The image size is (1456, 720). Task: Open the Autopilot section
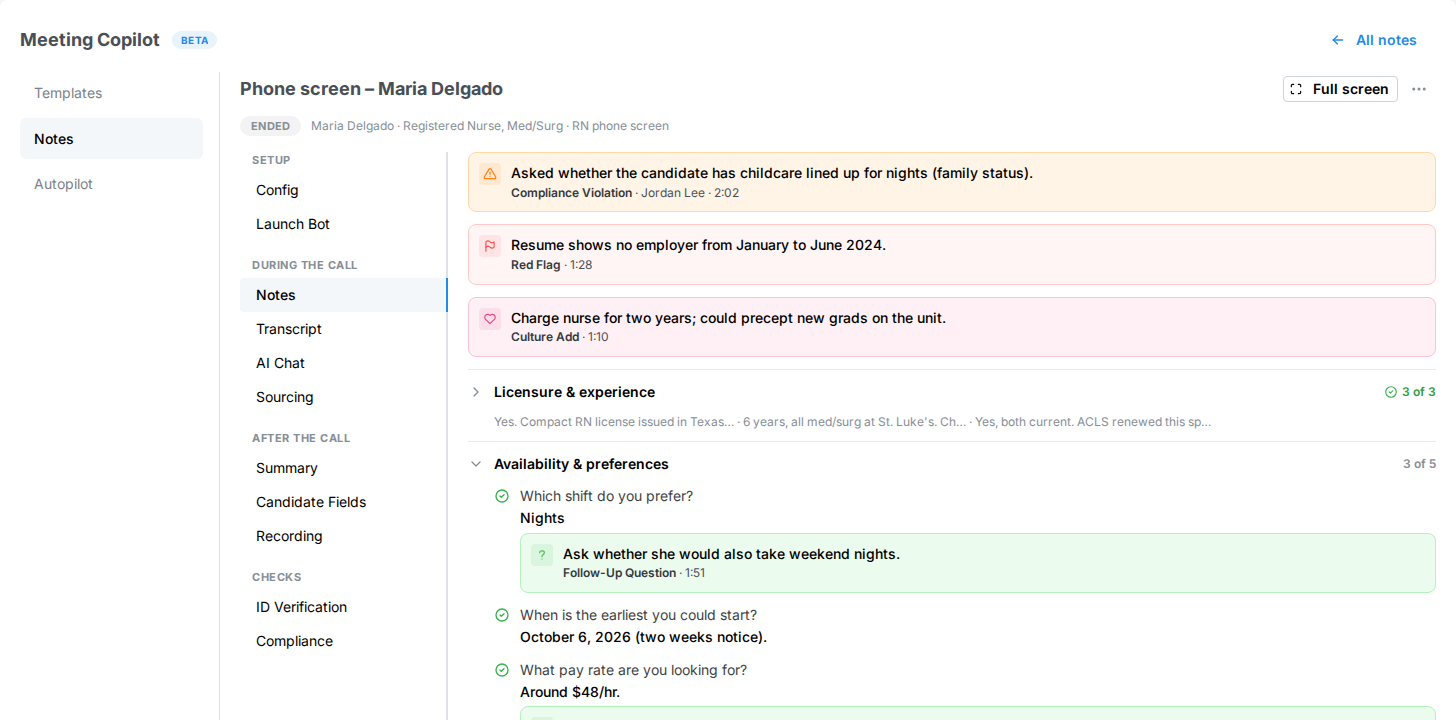[111, 184]
